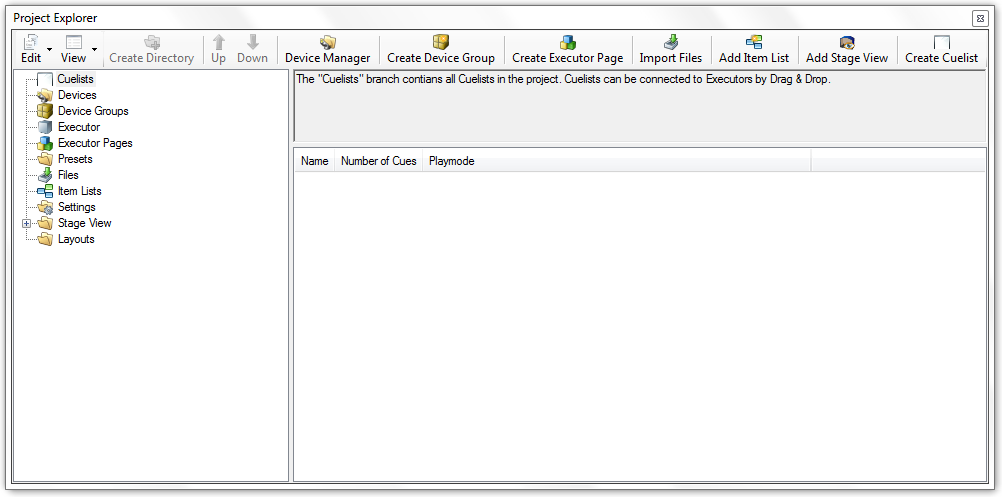This screenshot has width=1002, height=497.
Task: Open the Presets folder in tree
Action: [x=74, y=159]
